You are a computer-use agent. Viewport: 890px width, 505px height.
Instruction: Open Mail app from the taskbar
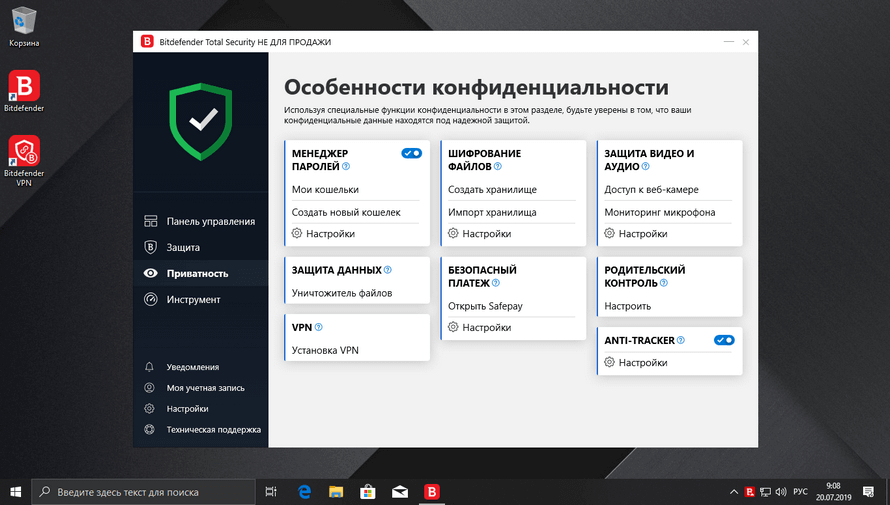click(x=400, y=492)
